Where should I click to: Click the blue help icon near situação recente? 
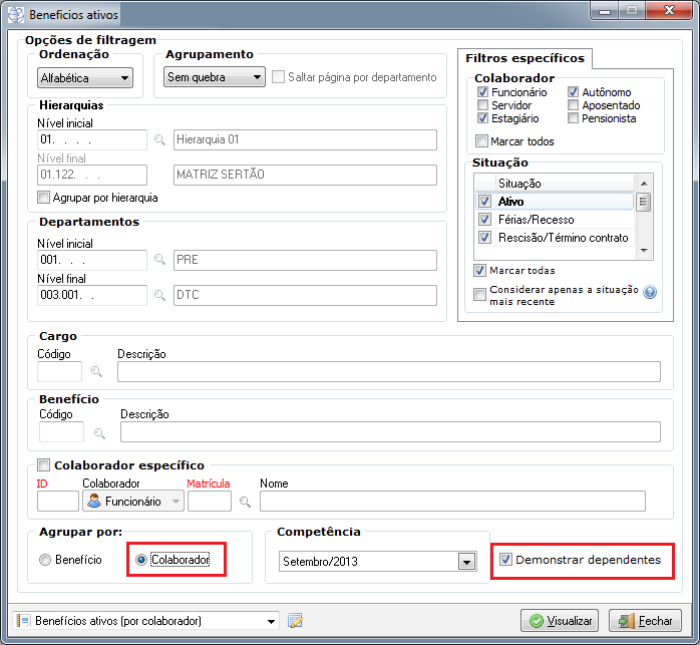click(649, 293)
